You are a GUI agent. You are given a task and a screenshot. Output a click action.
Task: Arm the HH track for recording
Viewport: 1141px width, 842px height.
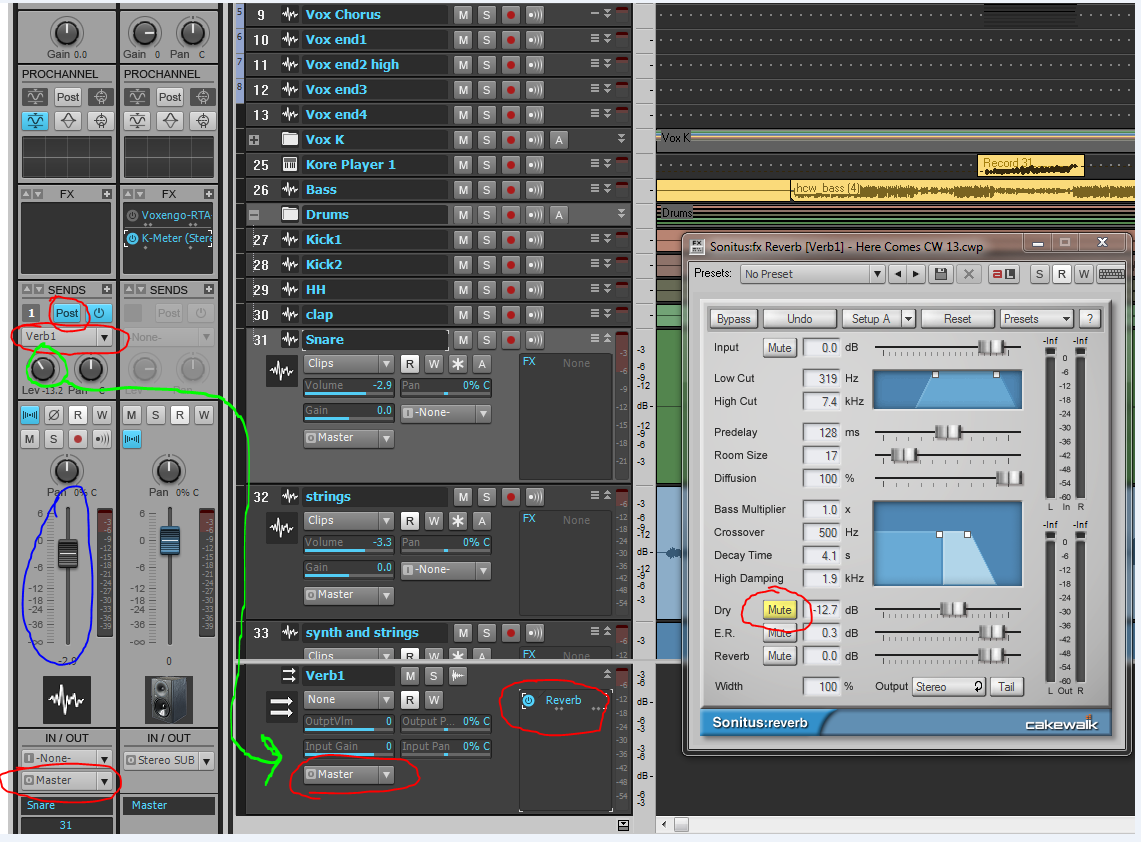click(511, 290)
